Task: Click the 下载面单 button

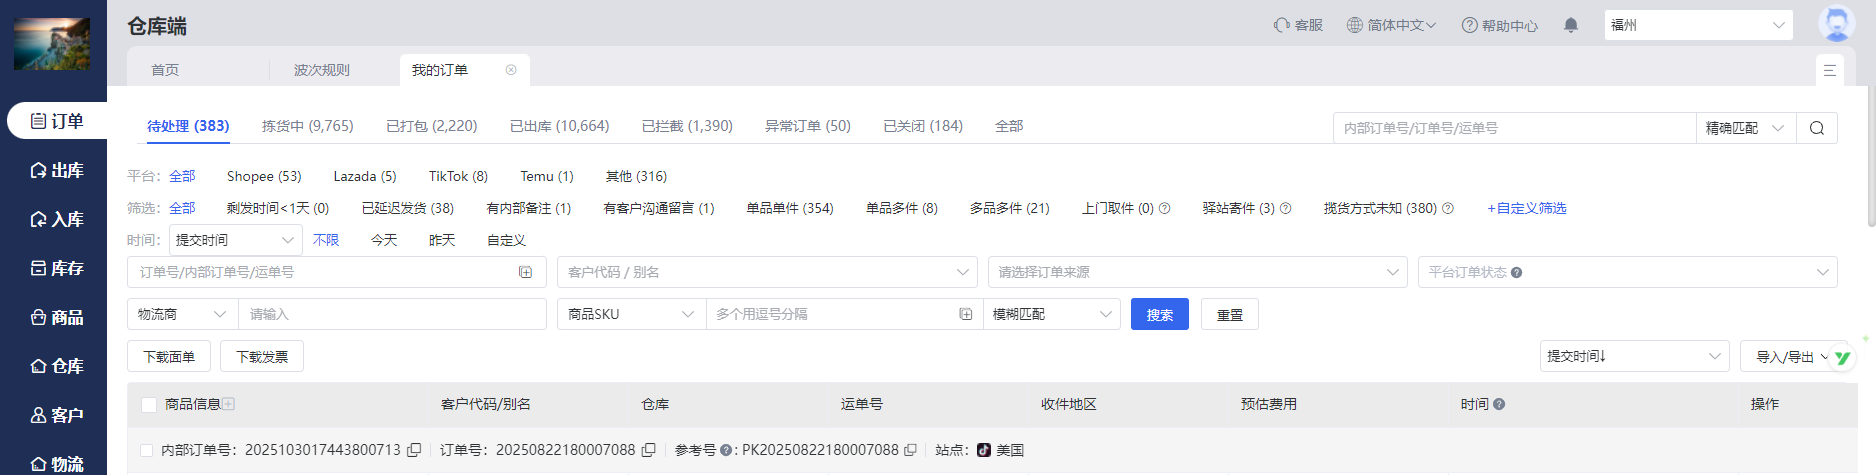Action: [169, 356]
